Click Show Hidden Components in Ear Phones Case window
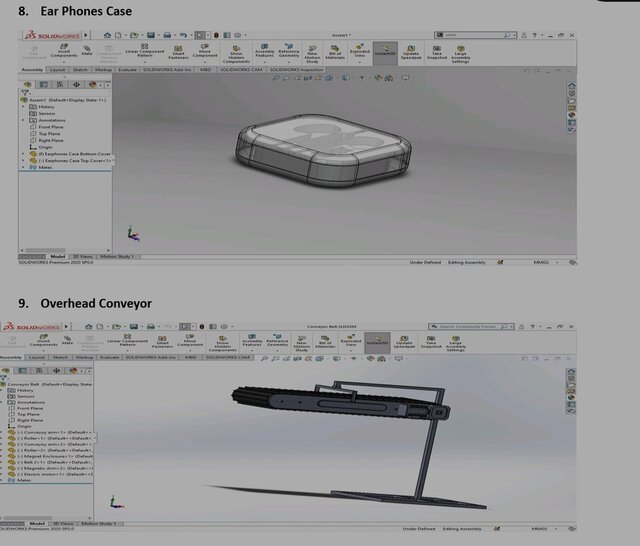The image size is (640, 546). [236, 54]
